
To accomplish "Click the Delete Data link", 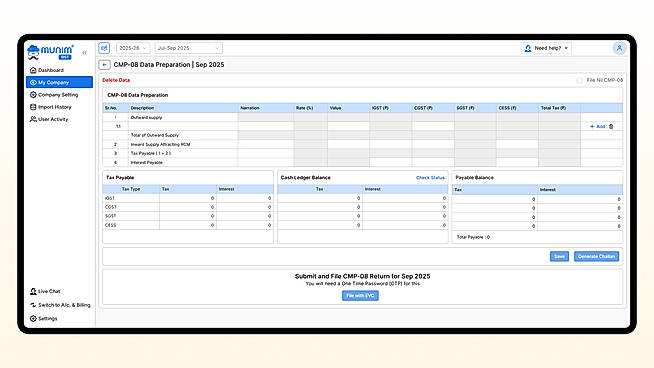I will (x=116, y=80).
